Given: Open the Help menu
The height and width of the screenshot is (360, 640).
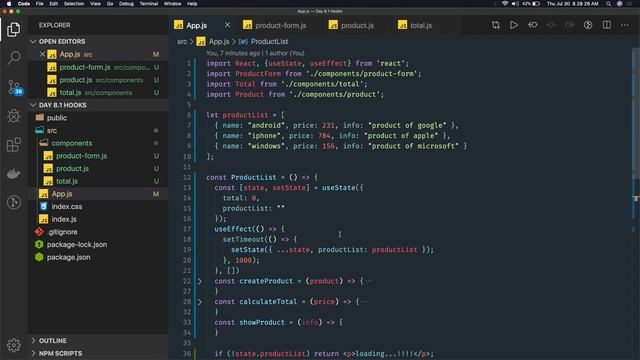Looking at the screenshot, I should click(192, 4).
